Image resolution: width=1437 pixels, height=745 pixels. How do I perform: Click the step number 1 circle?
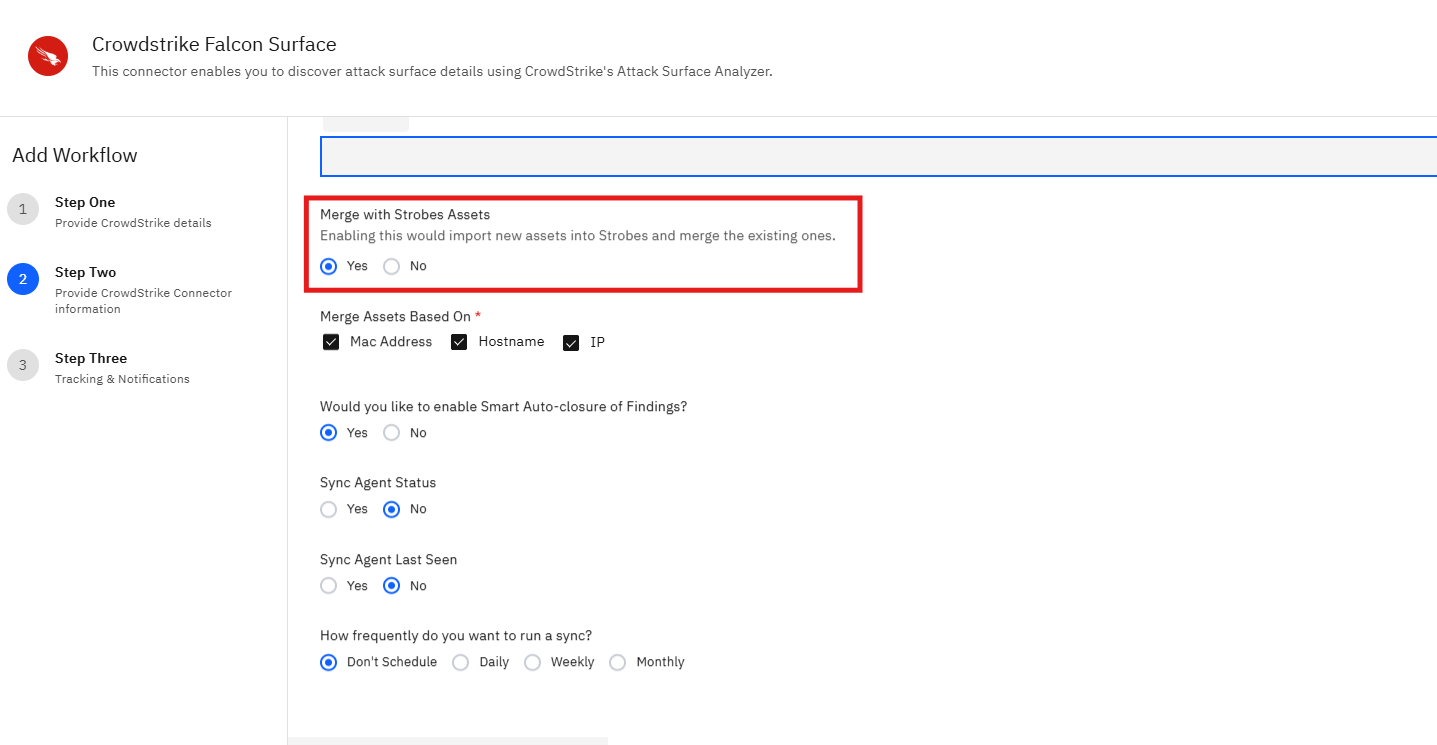pos(23,209)
